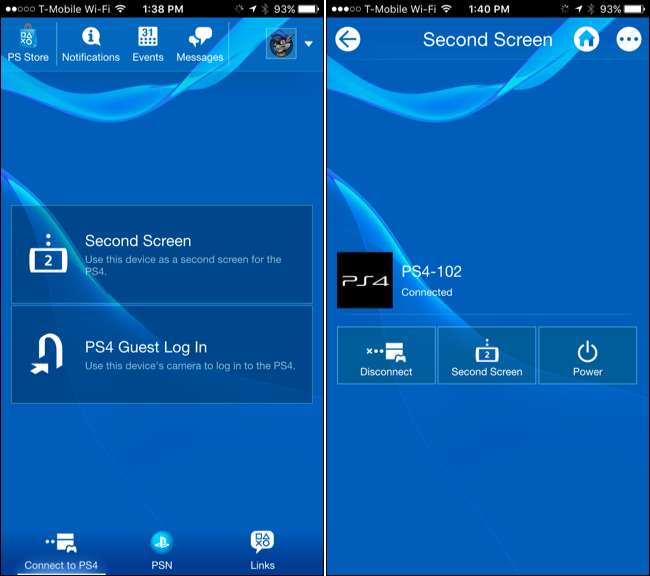Launch Second Screen for connected PS4
This screenshot has width=650, height=576.
pyautogui.click(x=487, y=356)
